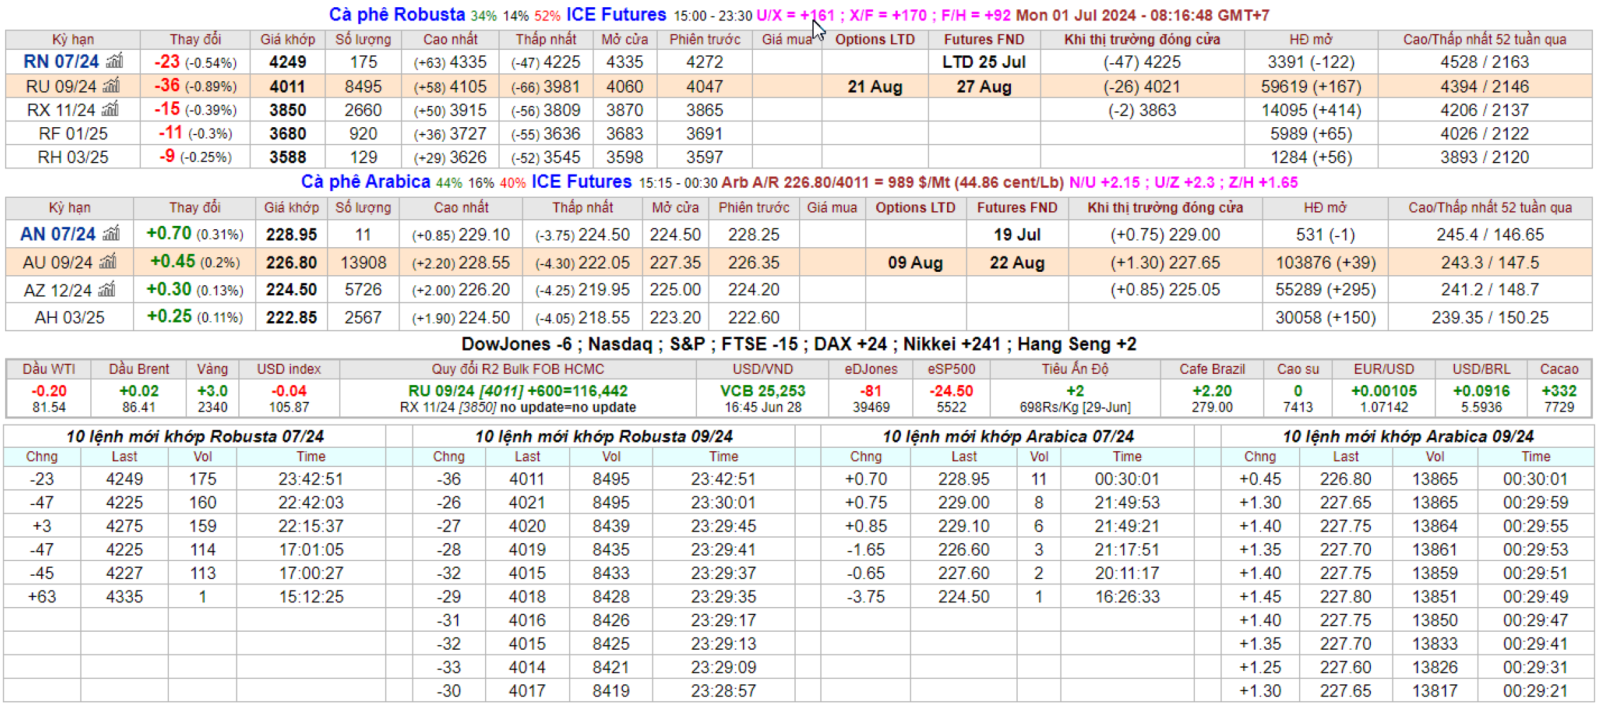Select the RN 07/24 contract link

click(x=61, y=62)
